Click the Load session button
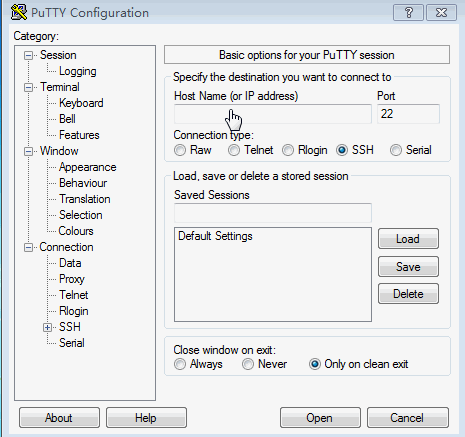Screen dimensions: 465x437 pyautogui.click(x=408, y=239)
